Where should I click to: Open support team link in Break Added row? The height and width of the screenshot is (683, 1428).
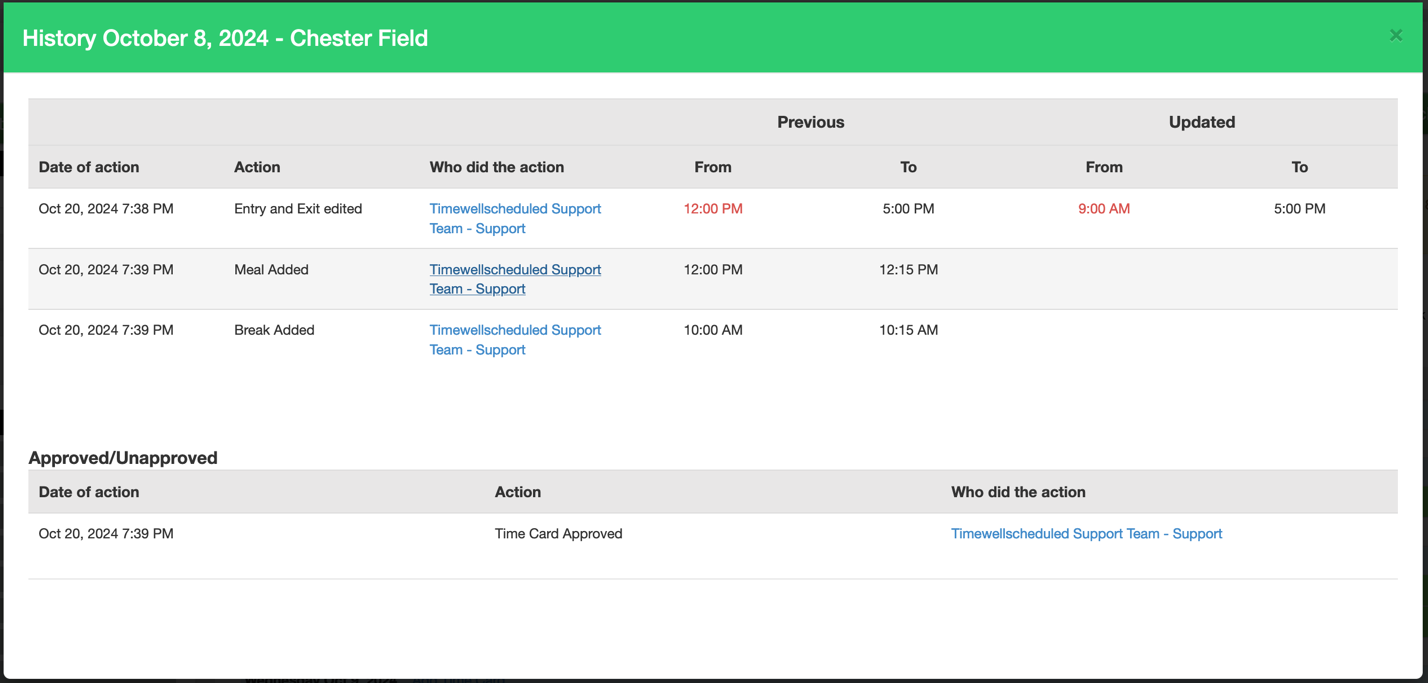(x=514, y=339)
